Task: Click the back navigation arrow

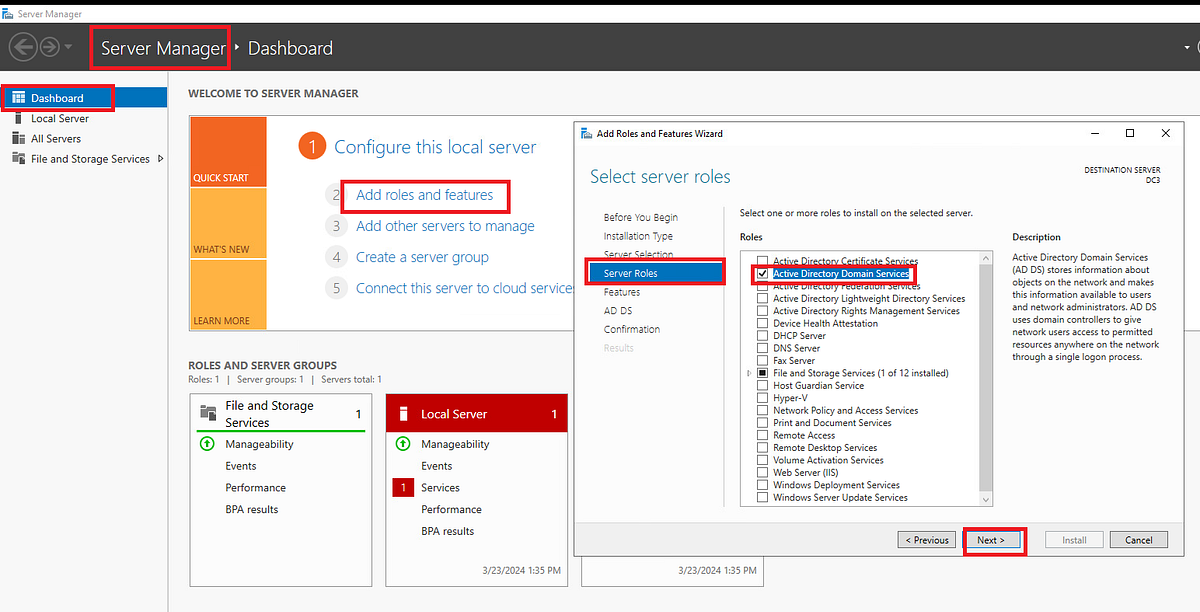Action: click(x=22, y=46)
